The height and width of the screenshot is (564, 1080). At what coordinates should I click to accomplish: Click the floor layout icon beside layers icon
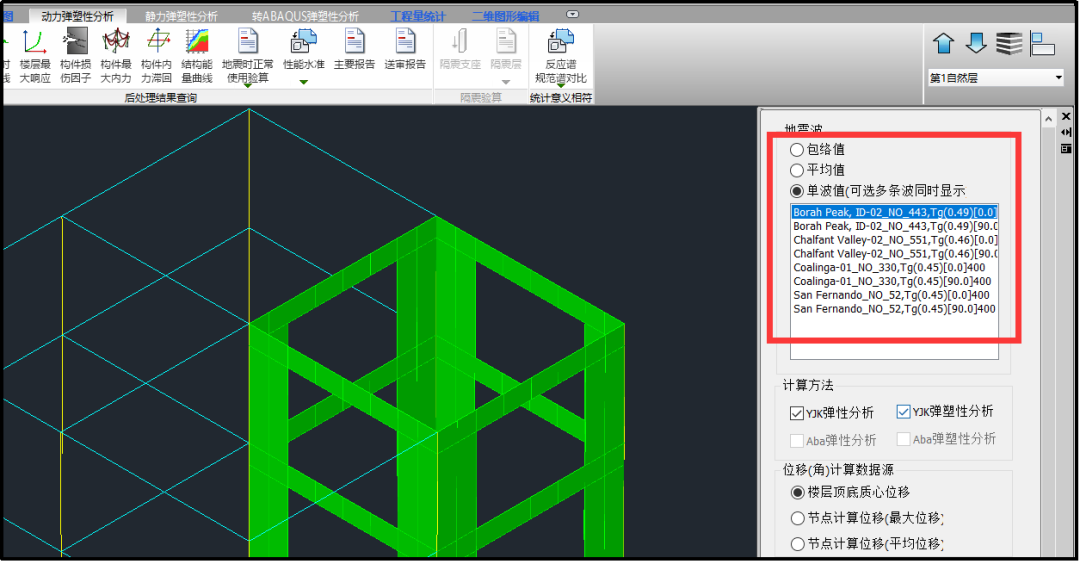[1043, 43]
